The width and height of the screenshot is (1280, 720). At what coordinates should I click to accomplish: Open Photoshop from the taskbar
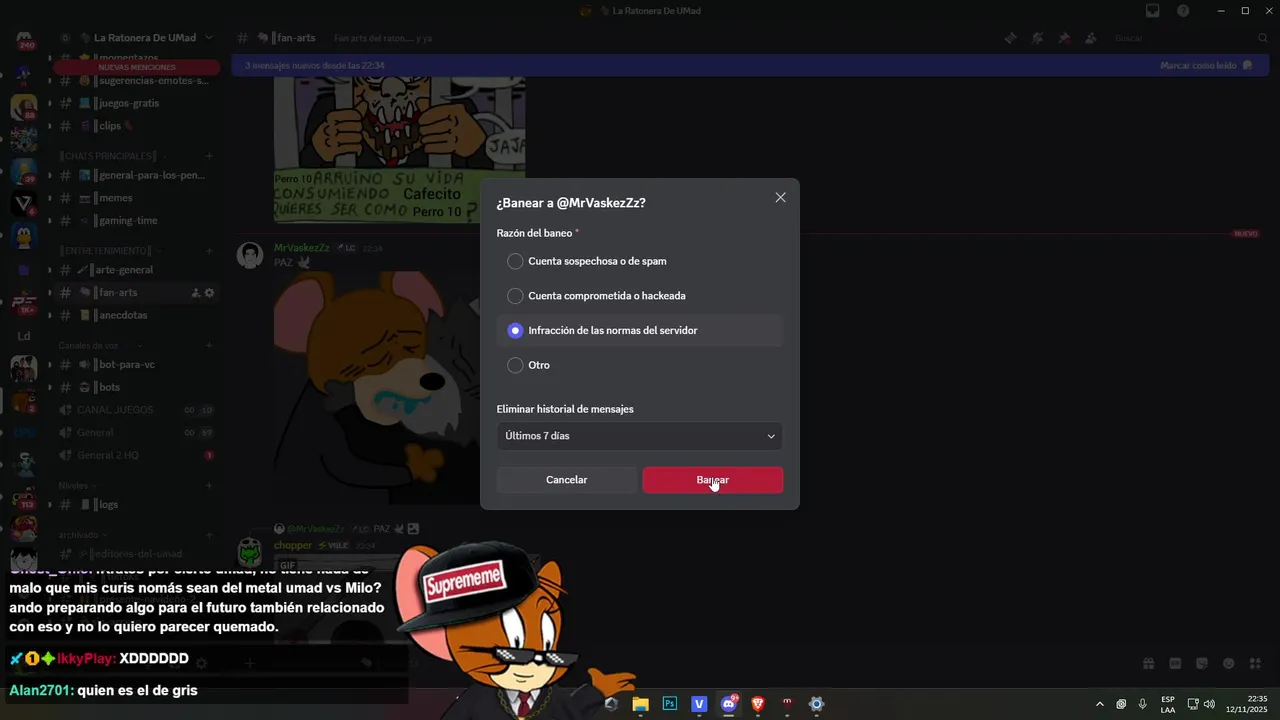tap(670, 704)
